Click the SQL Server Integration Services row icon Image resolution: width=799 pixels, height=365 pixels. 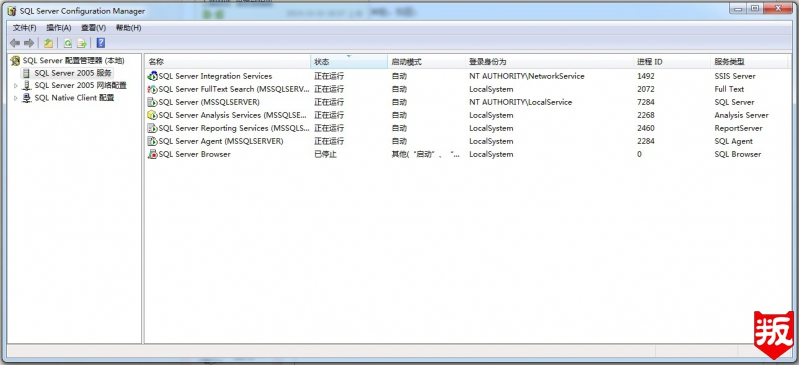152,76
